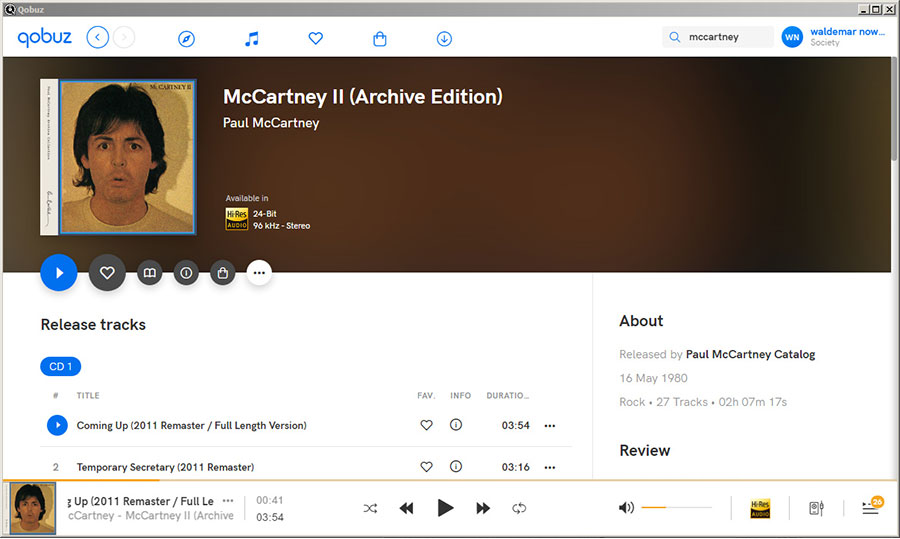Open Favorites heart in top navigation

pyautogui.click(x=316, y=38)
